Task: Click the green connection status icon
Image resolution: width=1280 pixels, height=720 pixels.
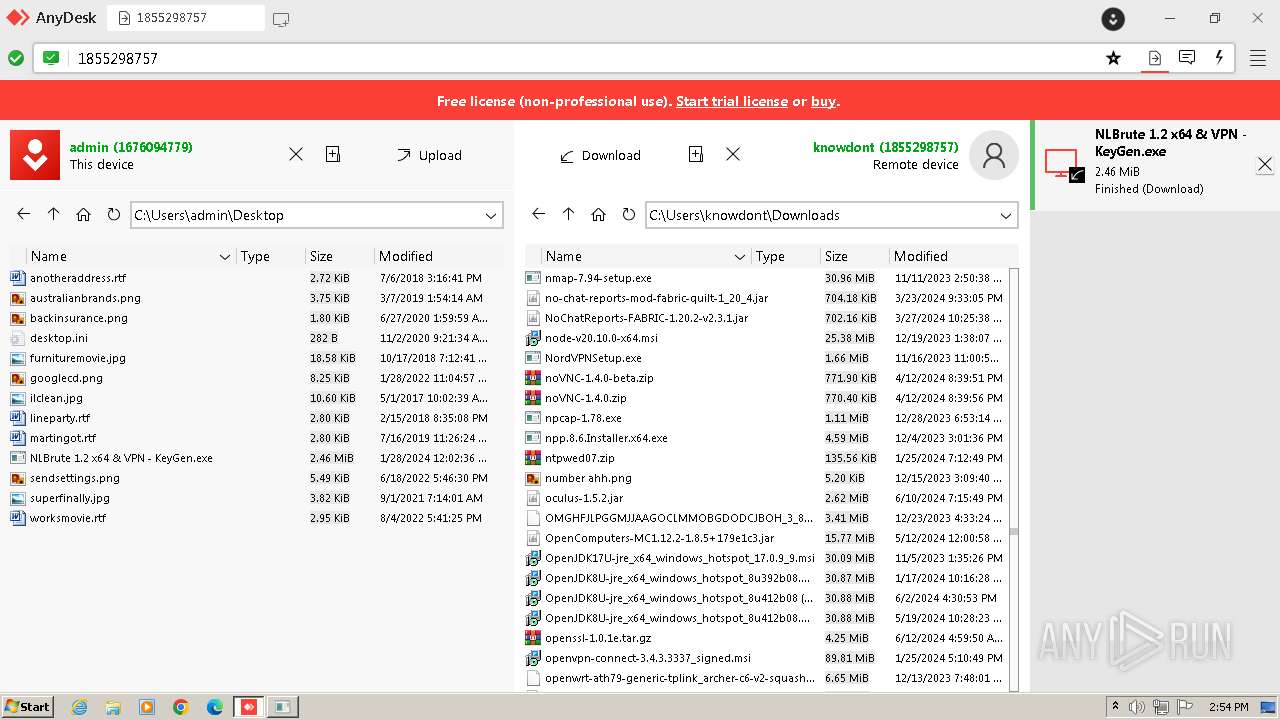Action: 16,58
